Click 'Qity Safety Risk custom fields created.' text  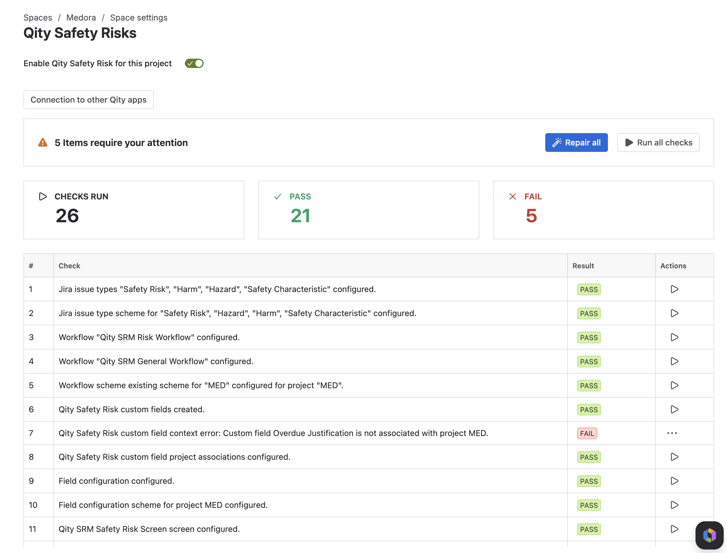pos(131,409)
